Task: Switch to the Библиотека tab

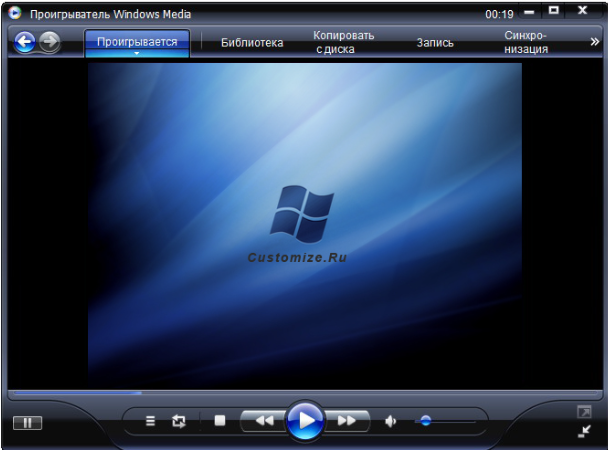Action: [x=252, y=43]
